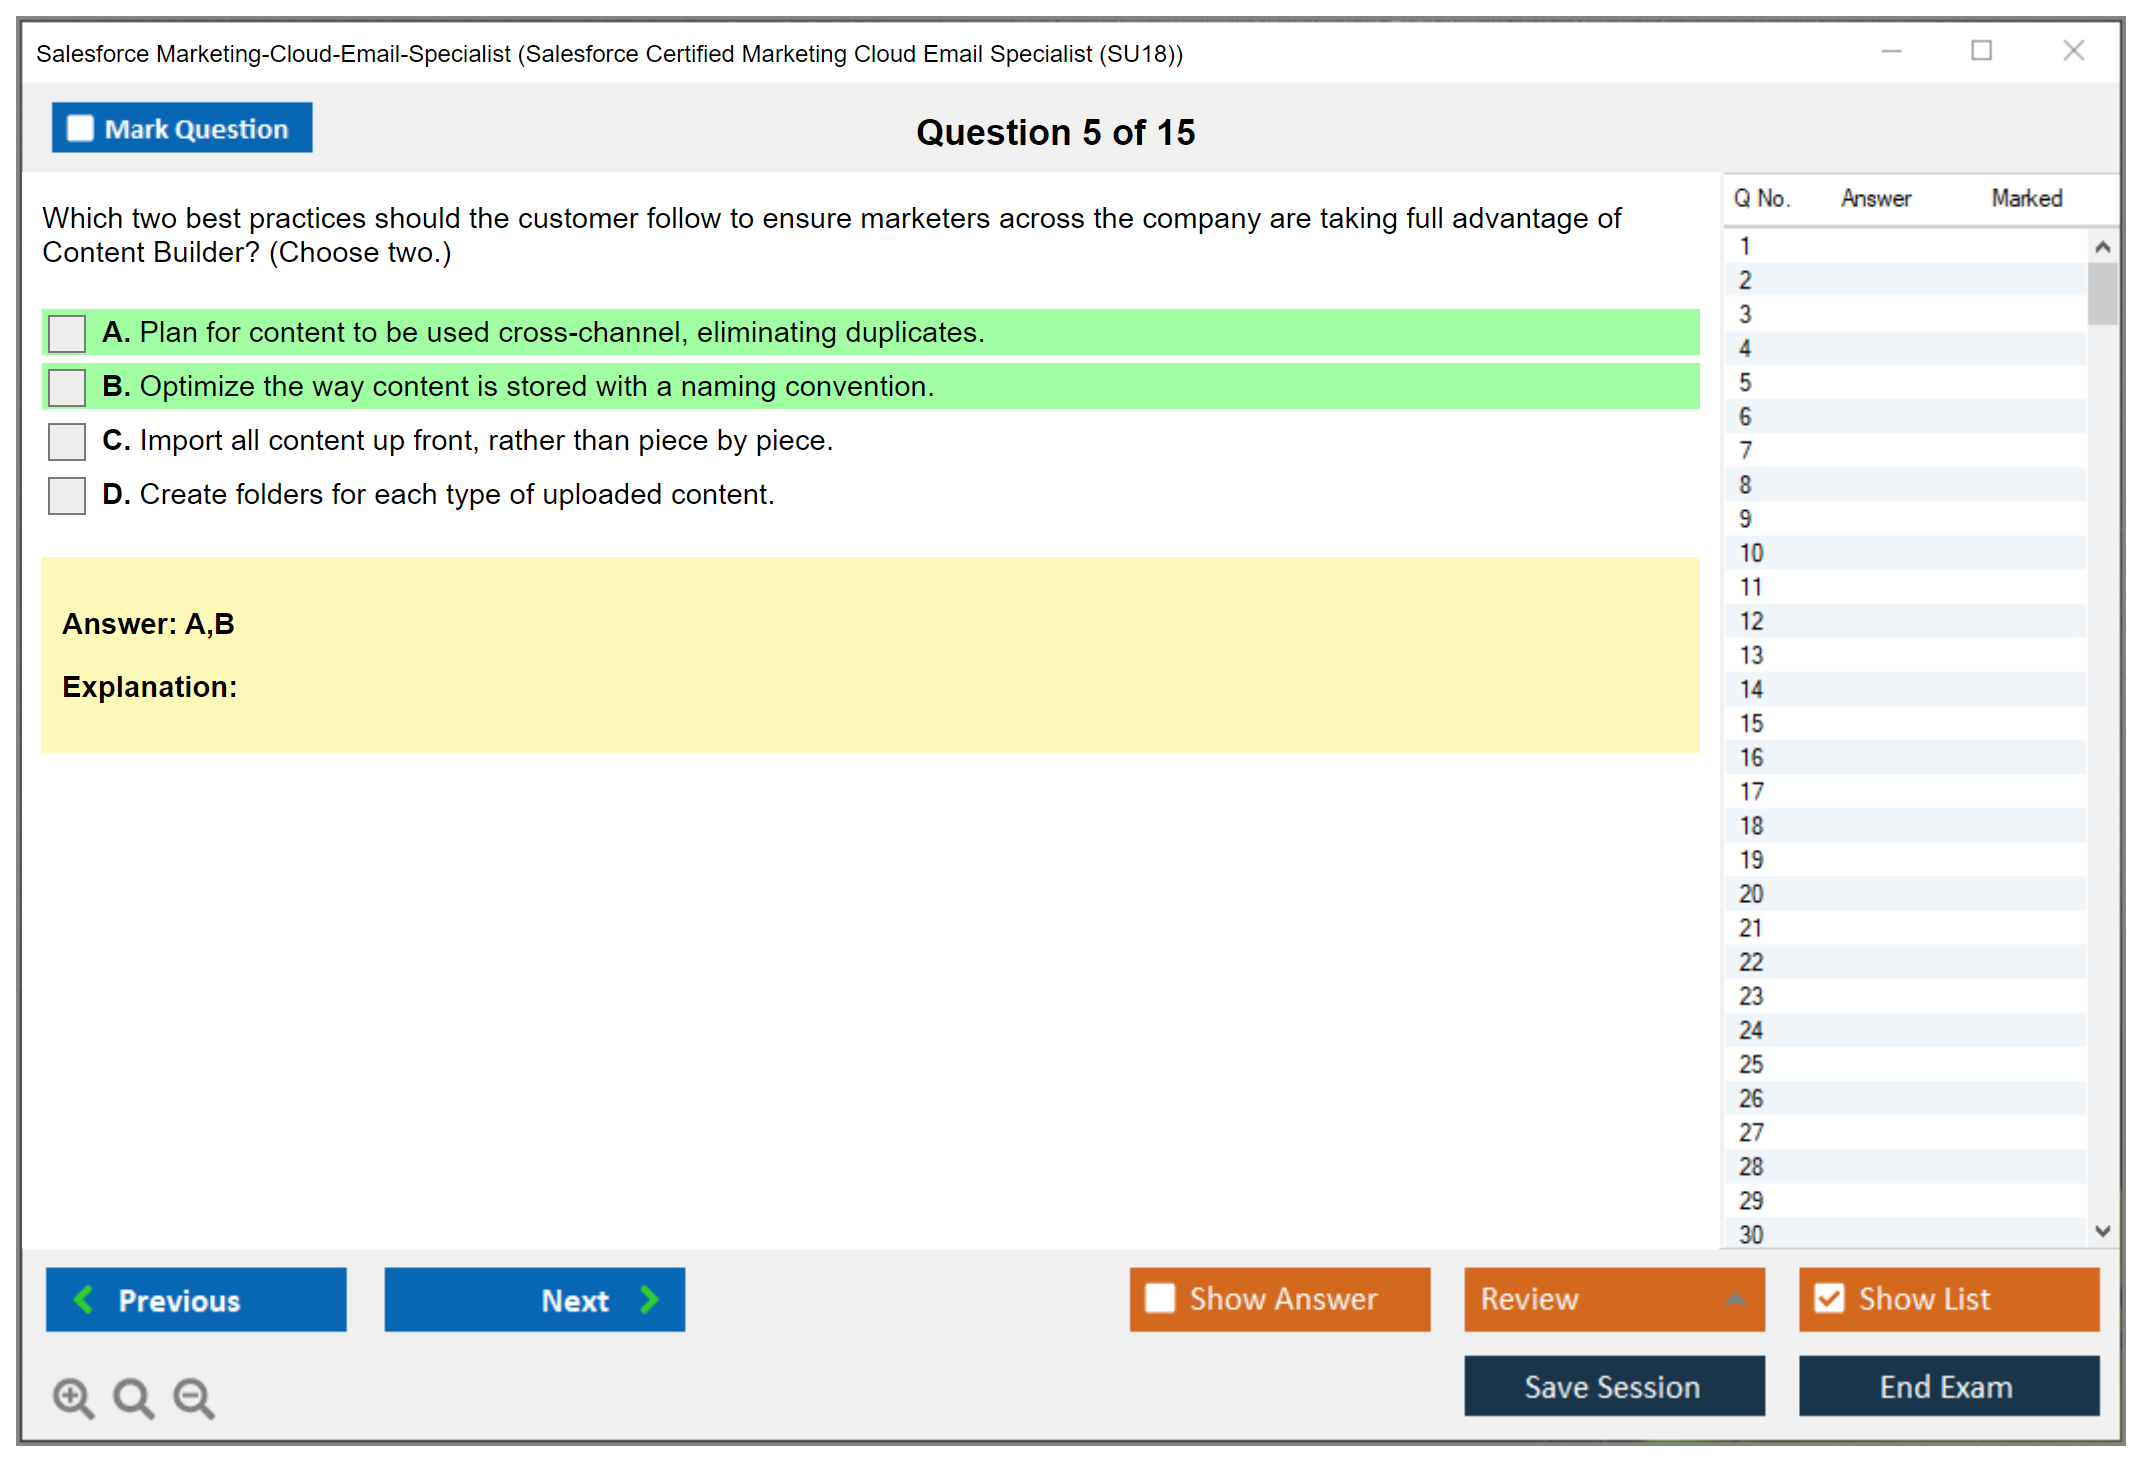
Task: Close the exam window
Action: click(x=2073, y=51)
